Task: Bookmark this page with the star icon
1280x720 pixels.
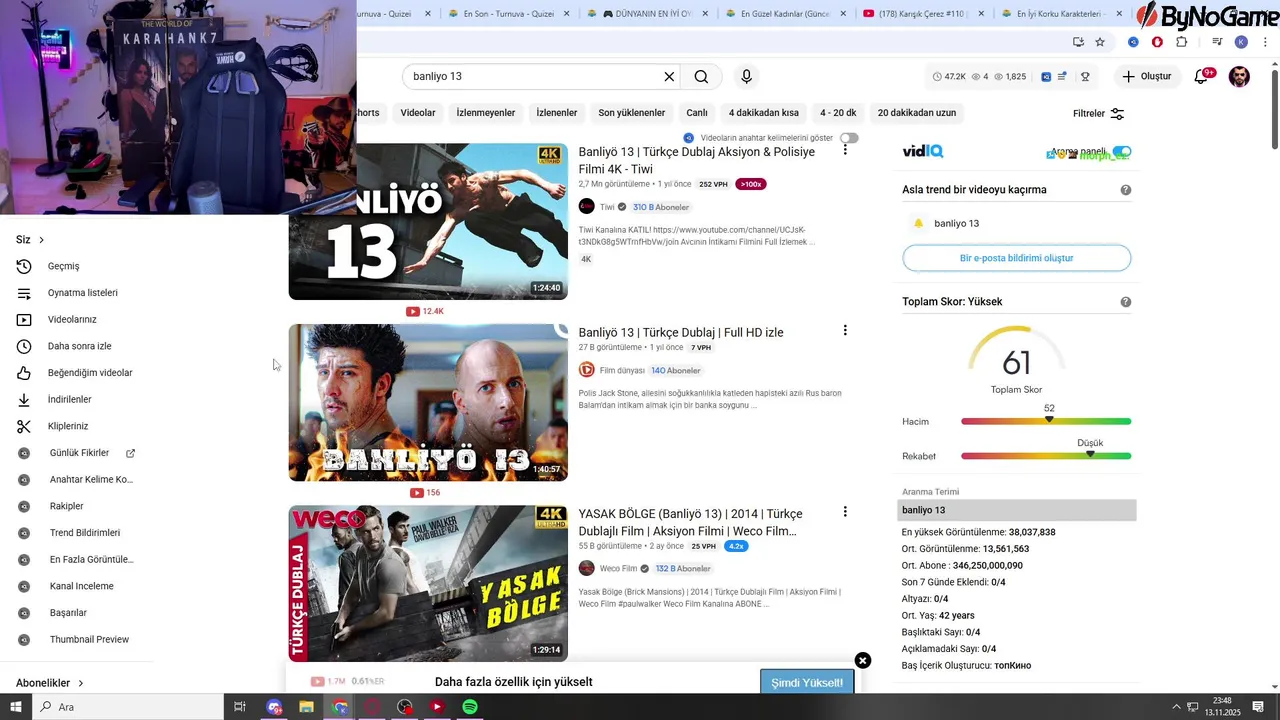Action: point(1100,42)
